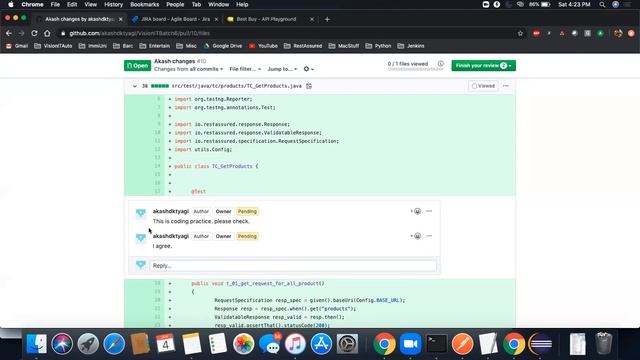Open Launchpad from the Dock
Image resolution: width=640 pixels, height=360 pixels.
(x=88, y=344)
